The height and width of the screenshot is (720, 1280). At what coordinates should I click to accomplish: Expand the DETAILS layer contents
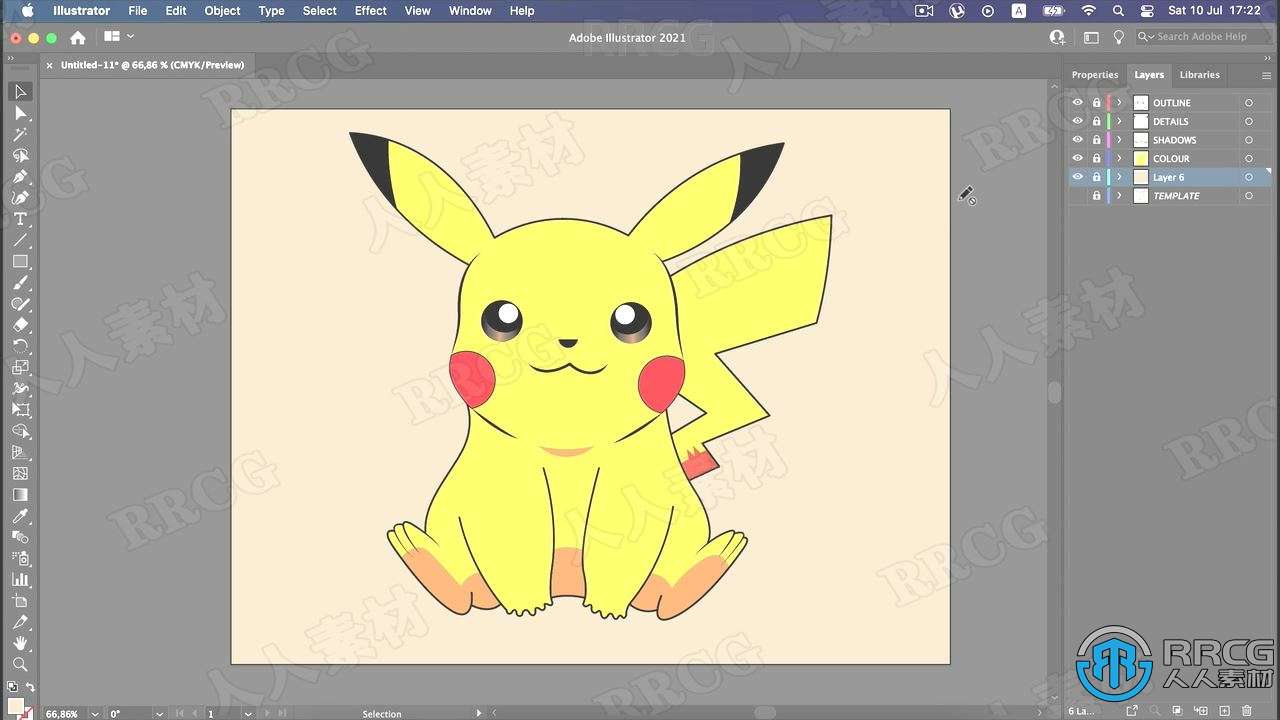(1119, 121)
